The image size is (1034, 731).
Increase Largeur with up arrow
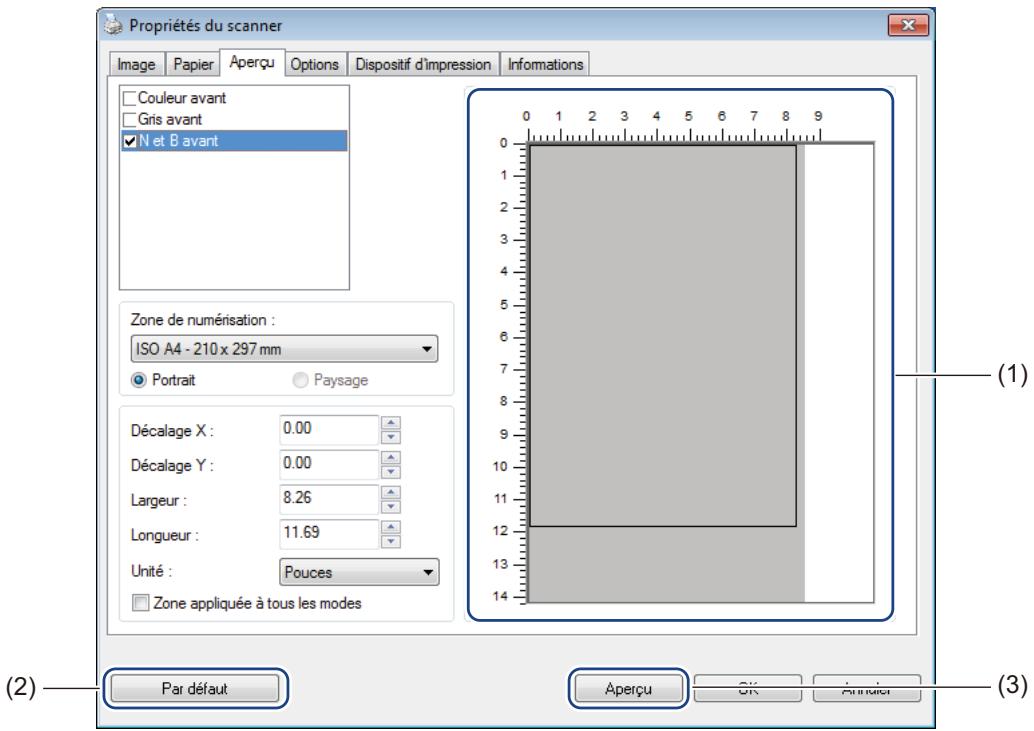(x=391, y=492)
